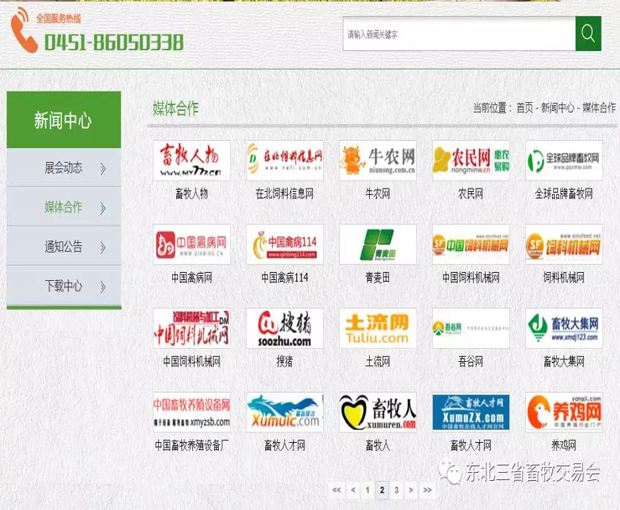Open the red calligraphy 中国饲料机械网 logo
The height and width of the screenshot is (510, 620).
point(192,329)
